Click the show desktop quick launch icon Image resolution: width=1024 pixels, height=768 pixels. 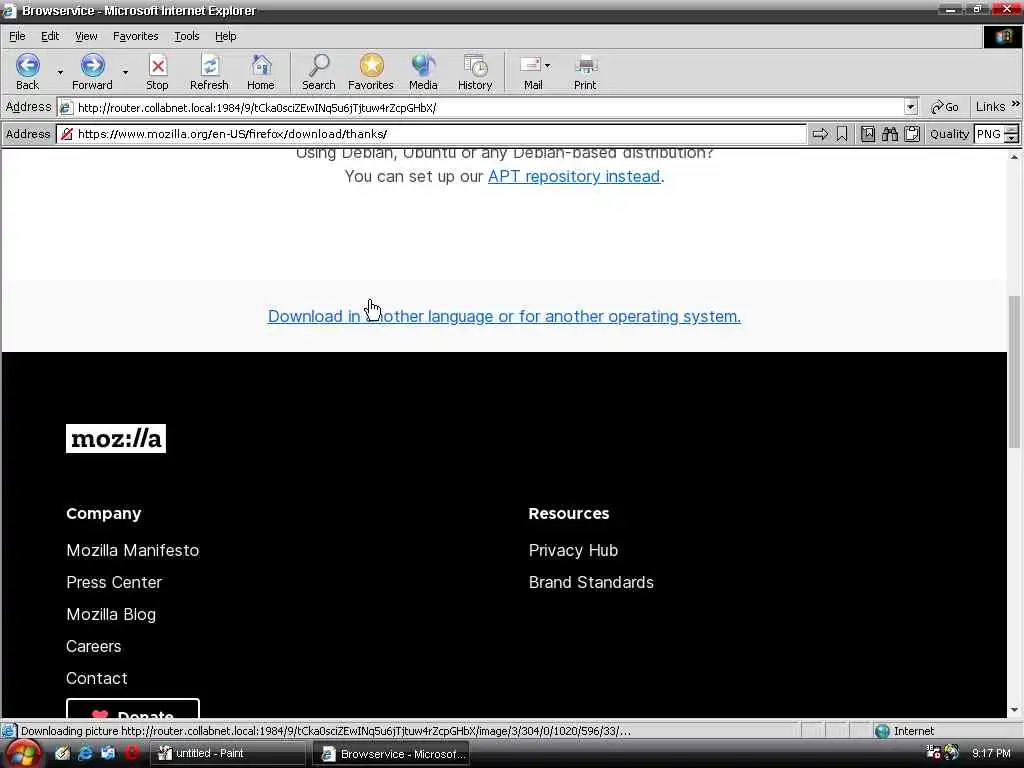62,753
